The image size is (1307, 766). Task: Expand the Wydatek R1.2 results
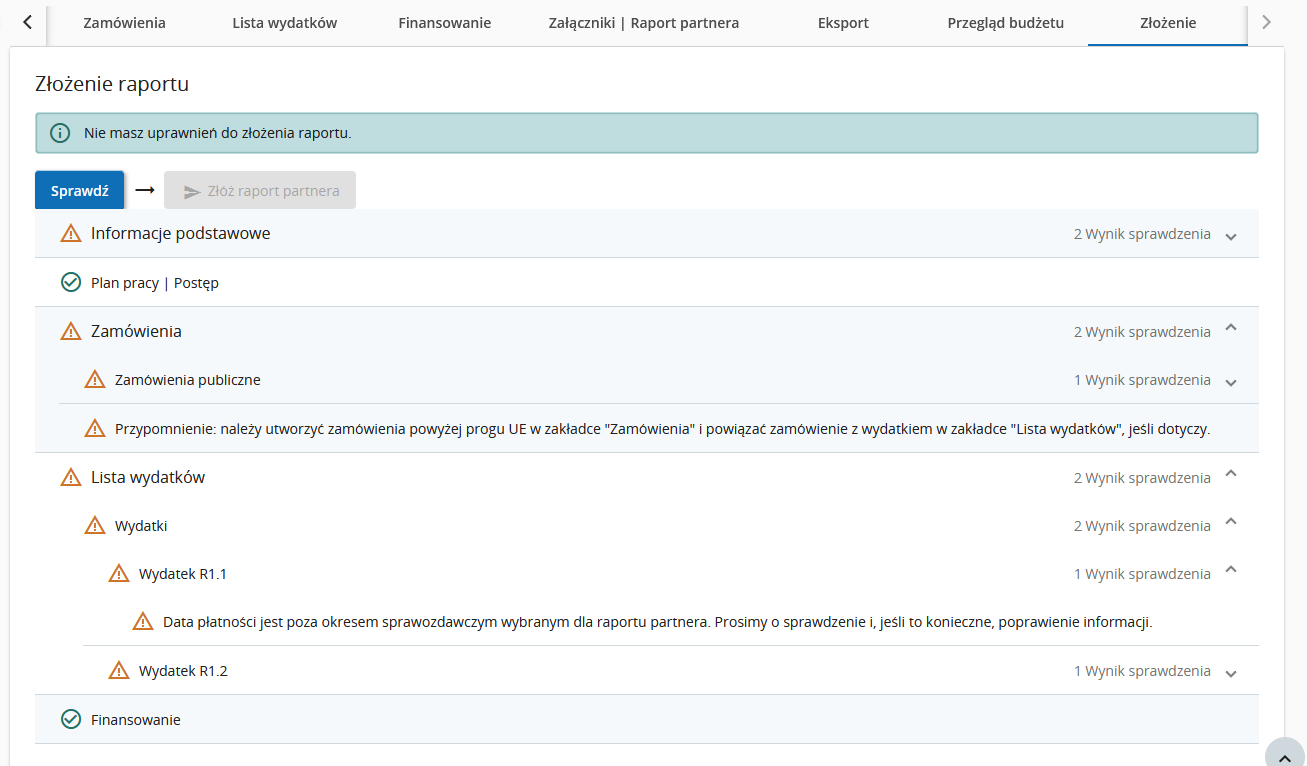click(1231, 673)
